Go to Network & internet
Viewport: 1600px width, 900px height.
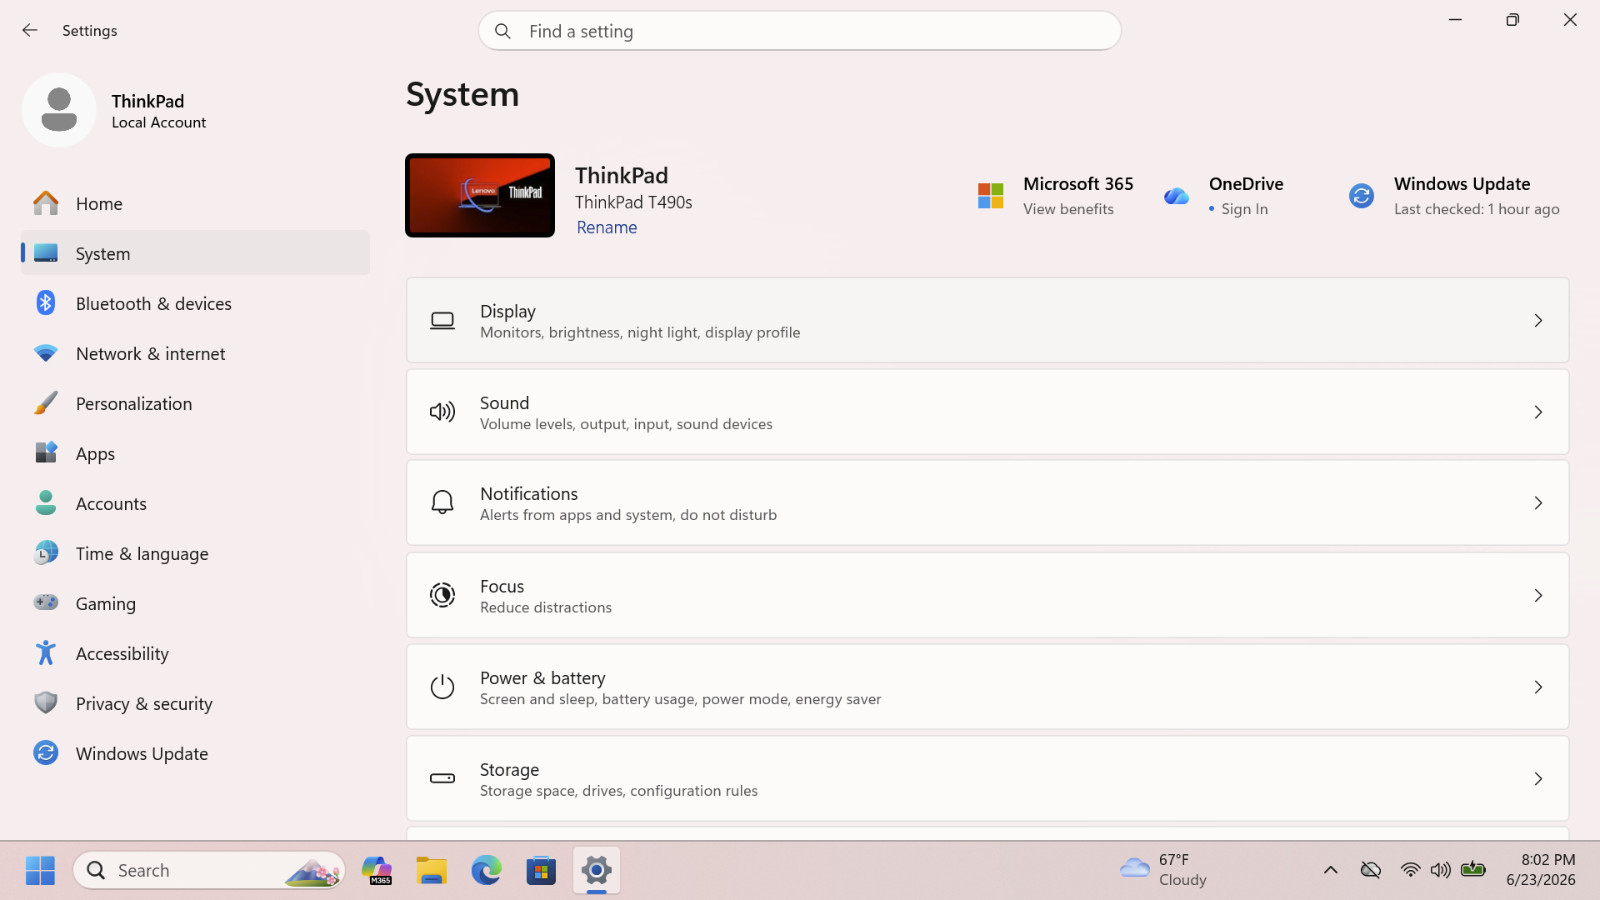click(195, 353)
